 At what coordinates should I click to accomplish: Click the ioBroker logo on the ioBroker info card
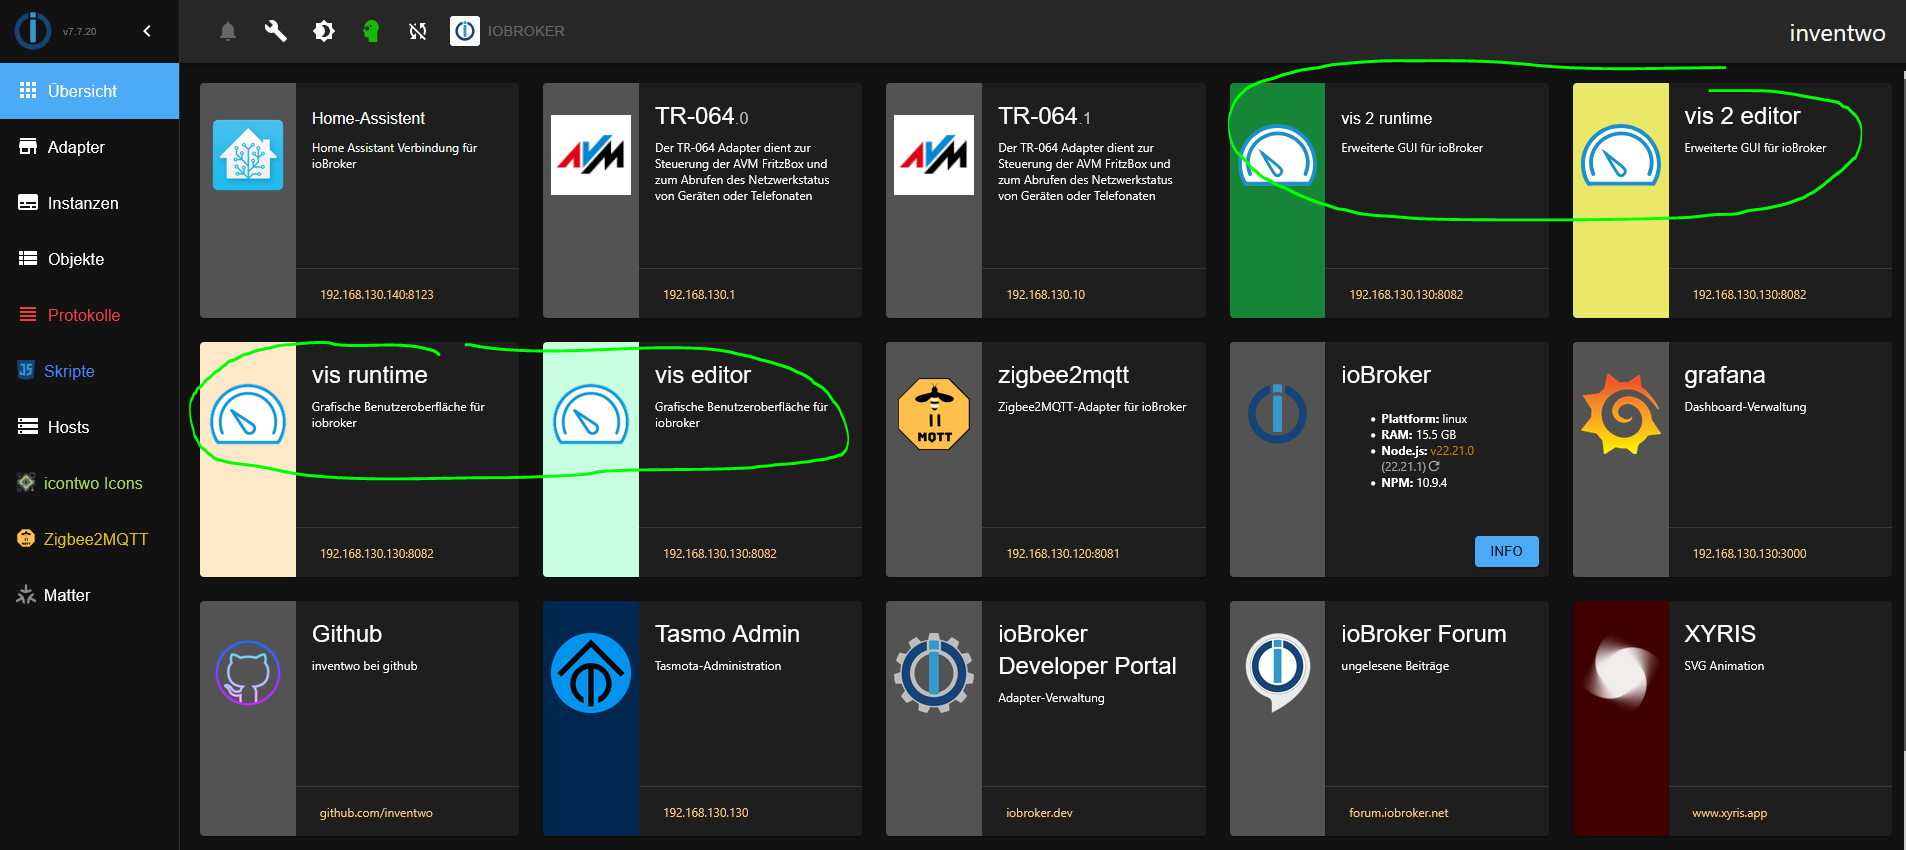(x=1277, y=414)
